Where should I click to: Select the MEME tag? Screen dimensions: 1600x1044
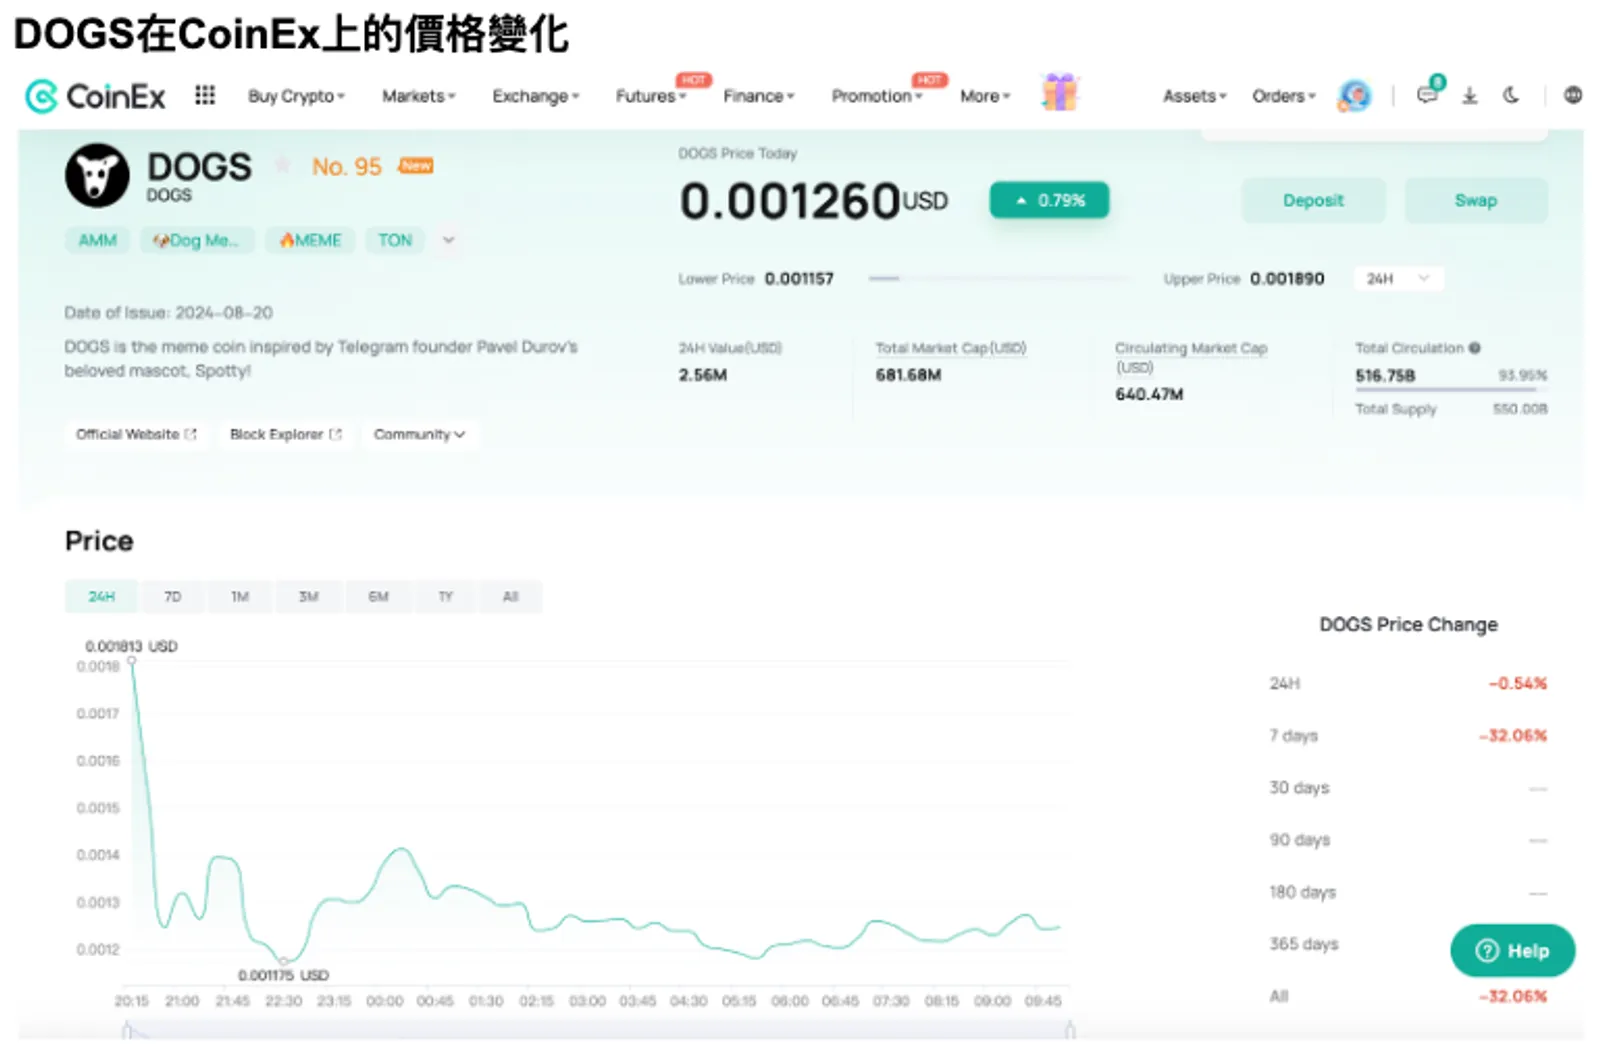[x=310, y=240]
